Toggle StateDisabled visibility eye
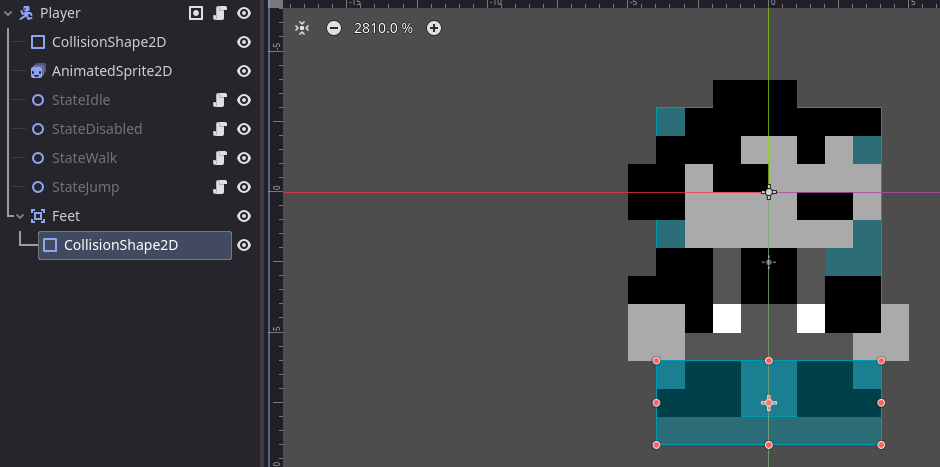Viewport: 940px width, 467px height. tap(244, 129)
